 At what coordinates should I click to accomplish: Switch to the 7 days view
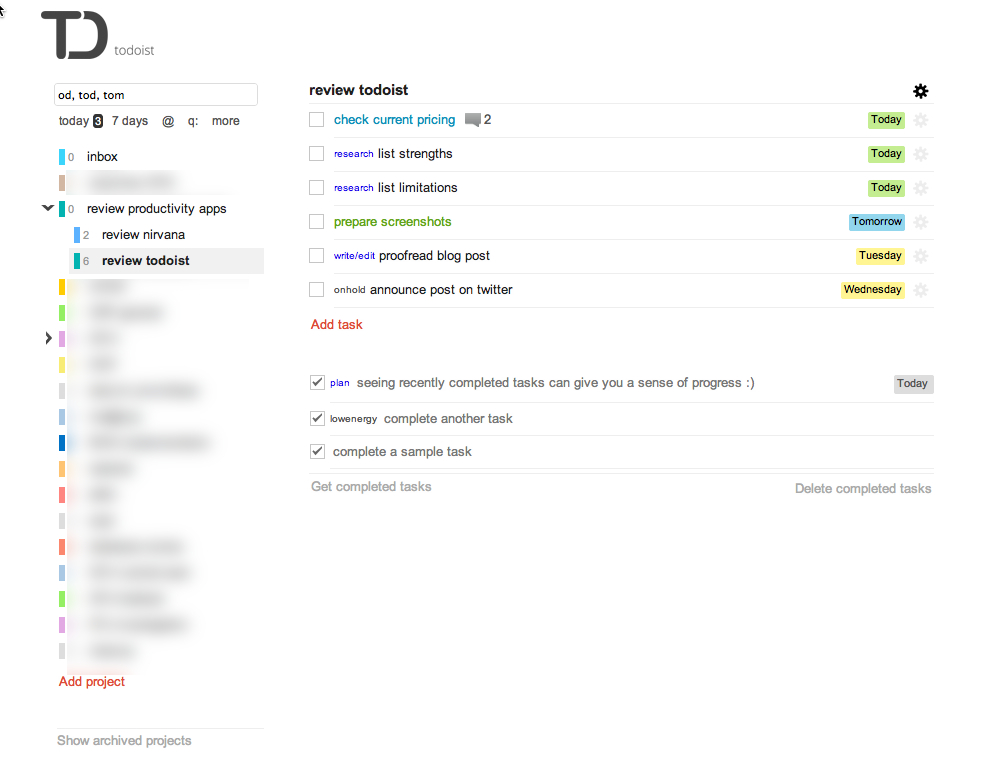[x=129, y=121]
